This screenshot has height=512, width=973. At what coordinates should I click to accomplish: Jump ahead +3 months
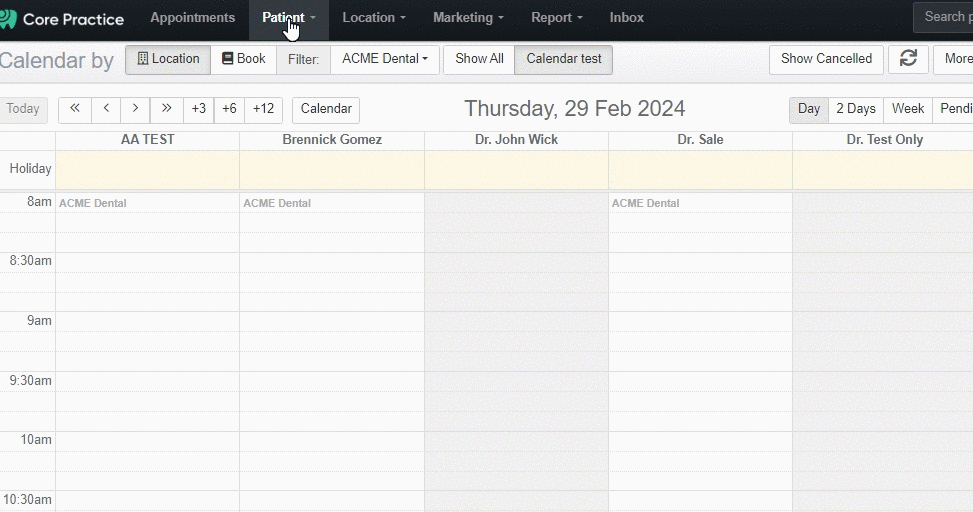[x=199, y=109]
